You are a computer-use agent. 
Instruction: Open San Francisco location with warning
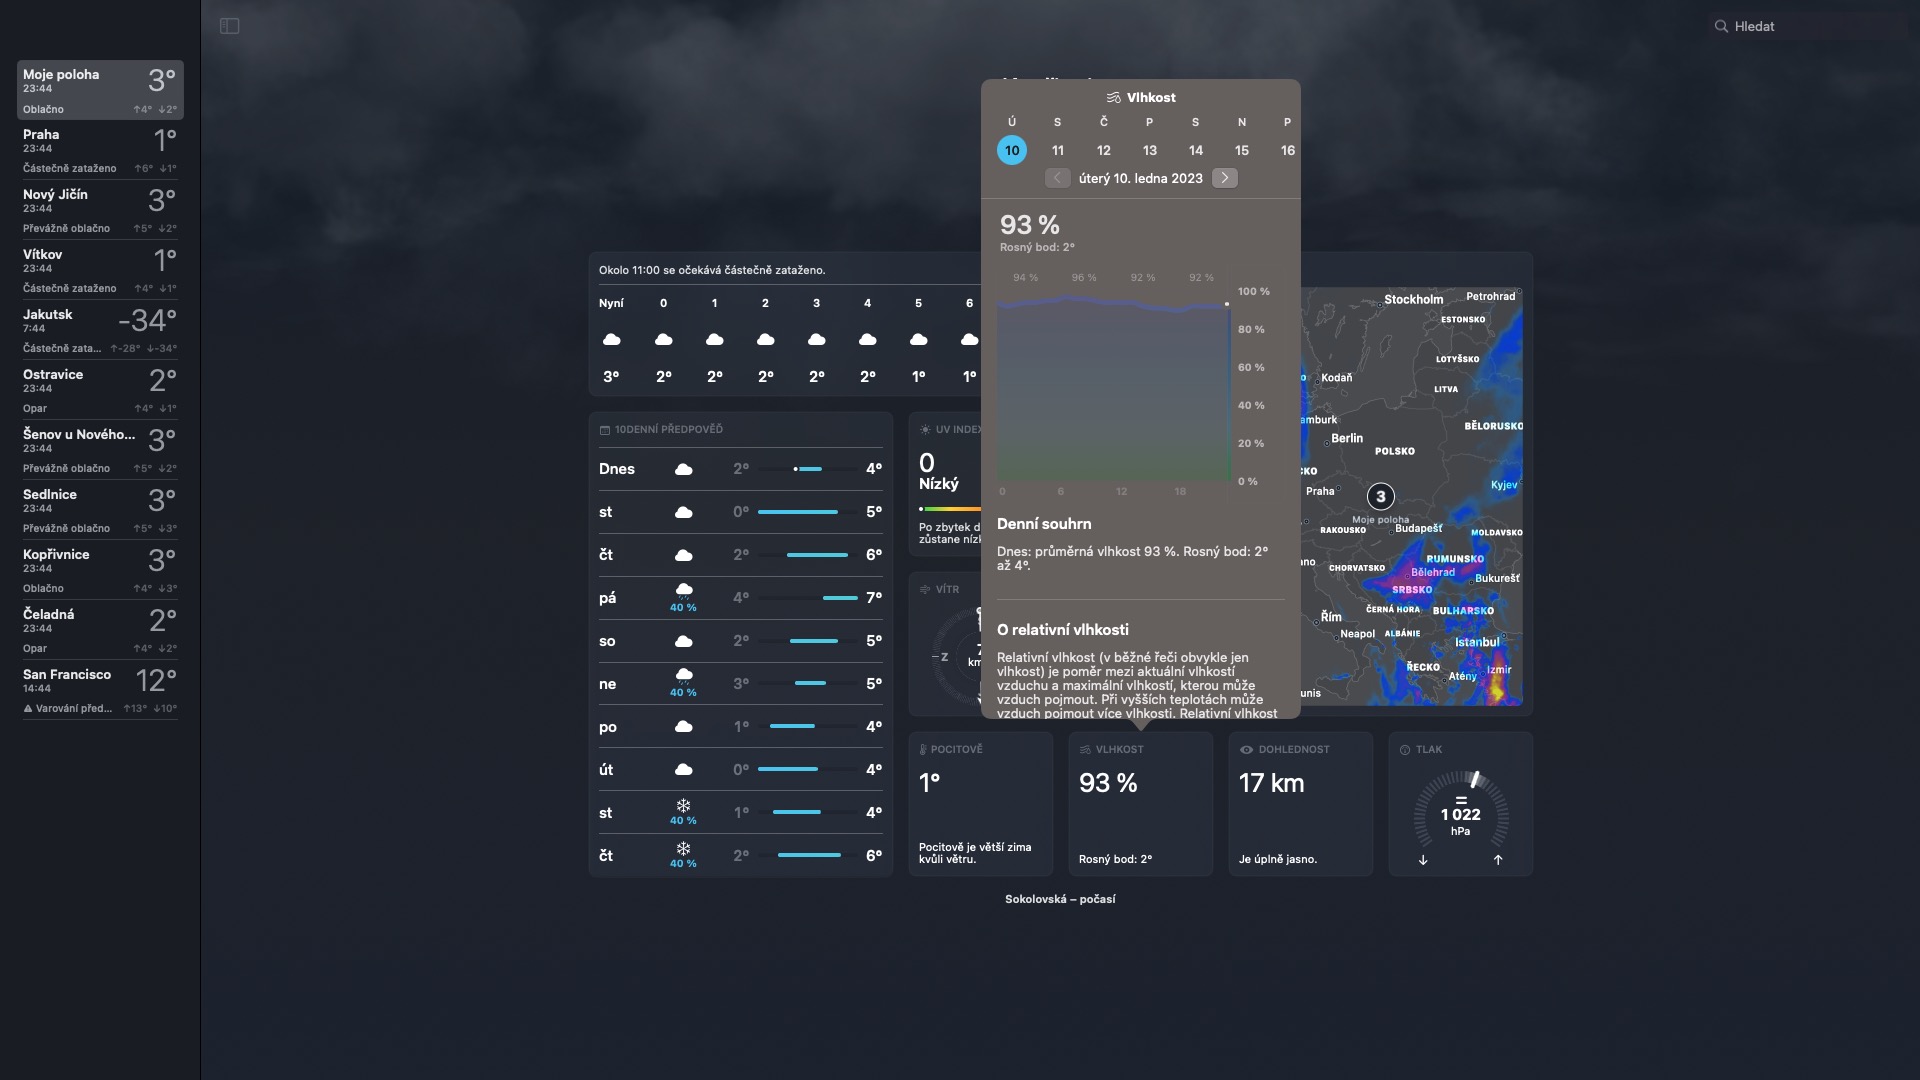[99, 690]
